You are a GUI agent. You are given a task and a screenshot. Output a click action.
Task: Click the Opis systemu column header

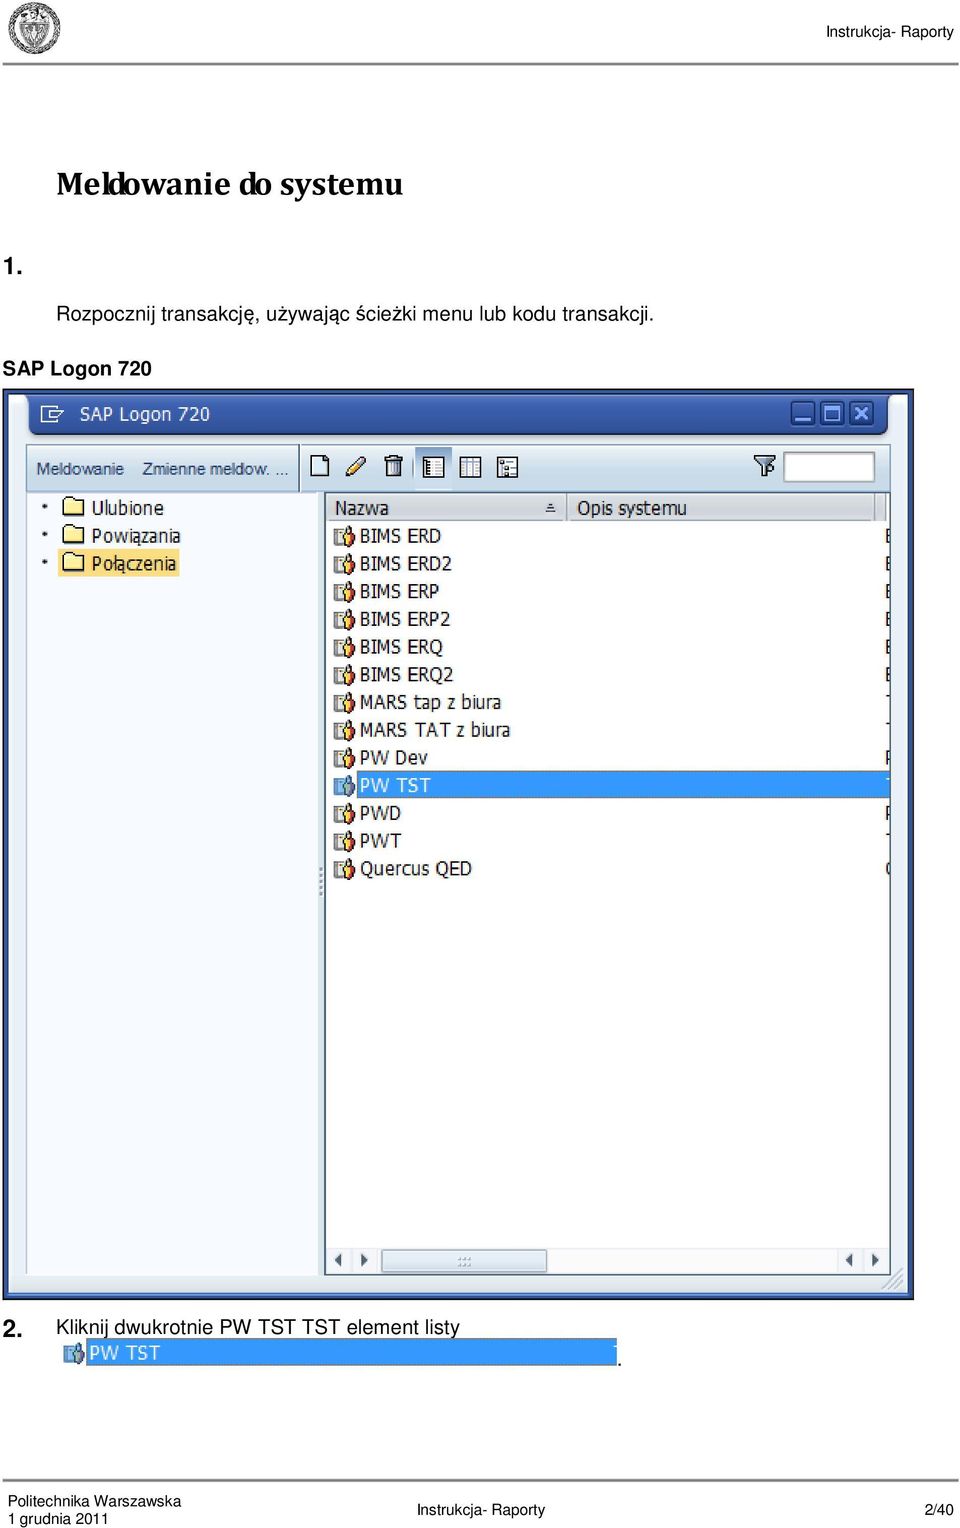(x=720, y=508)
